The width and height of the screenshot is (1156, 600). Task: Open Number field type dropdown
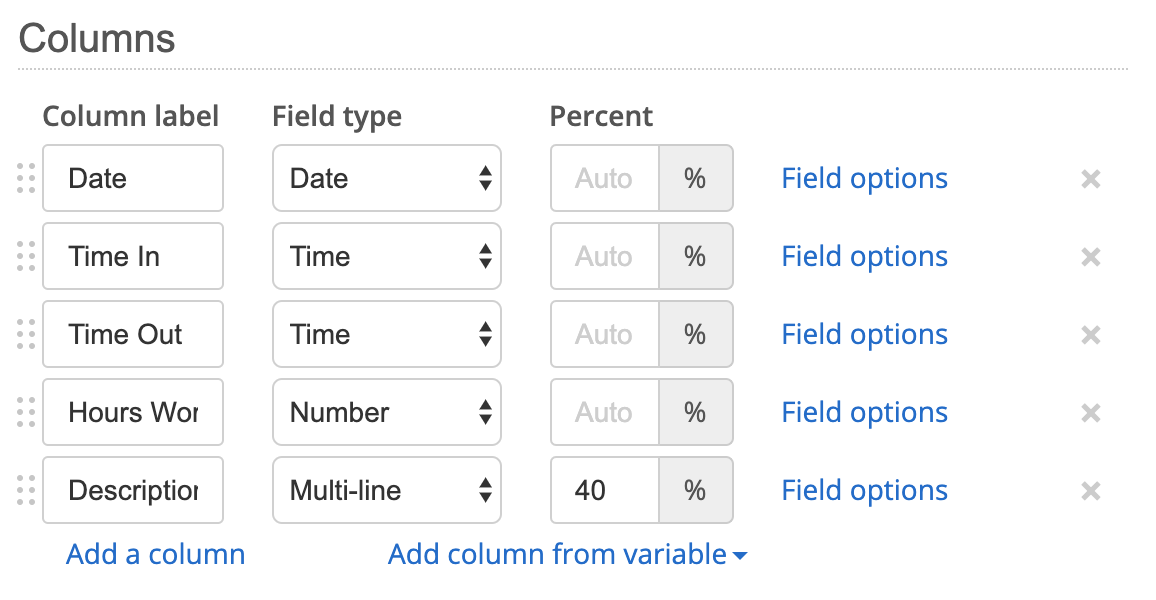click(386, 413)
